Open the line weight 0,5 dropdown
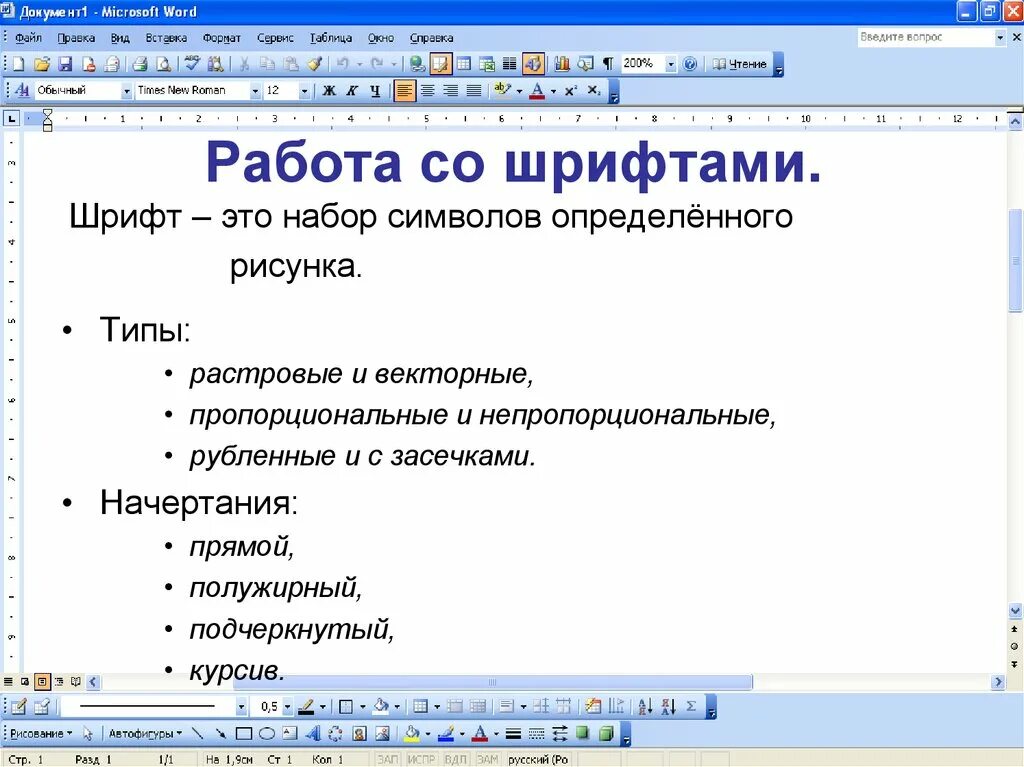The height and width of the screenshot is (767, 1024). pos(287,706)
